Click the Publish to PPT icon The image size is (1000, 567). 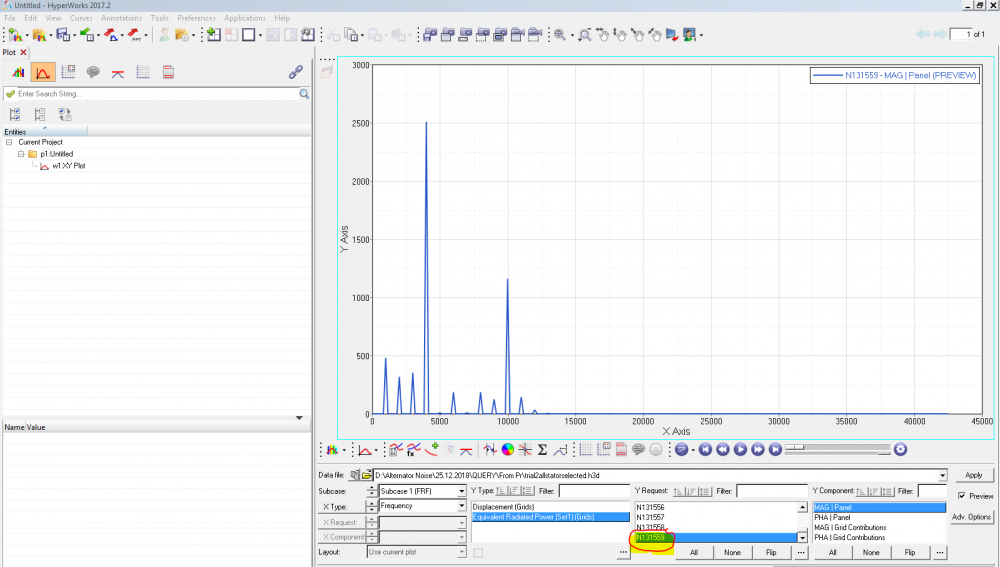pos(134,34)
